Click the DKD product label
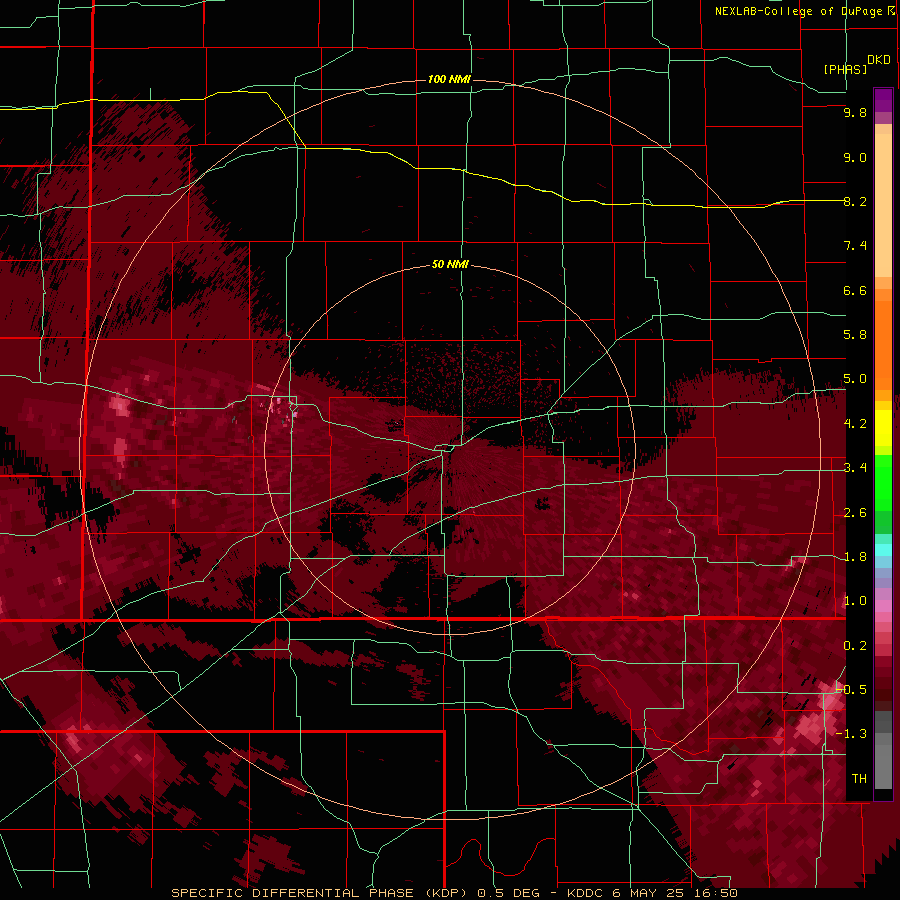This screenshot has width=900, height=900. click(879, 60)
